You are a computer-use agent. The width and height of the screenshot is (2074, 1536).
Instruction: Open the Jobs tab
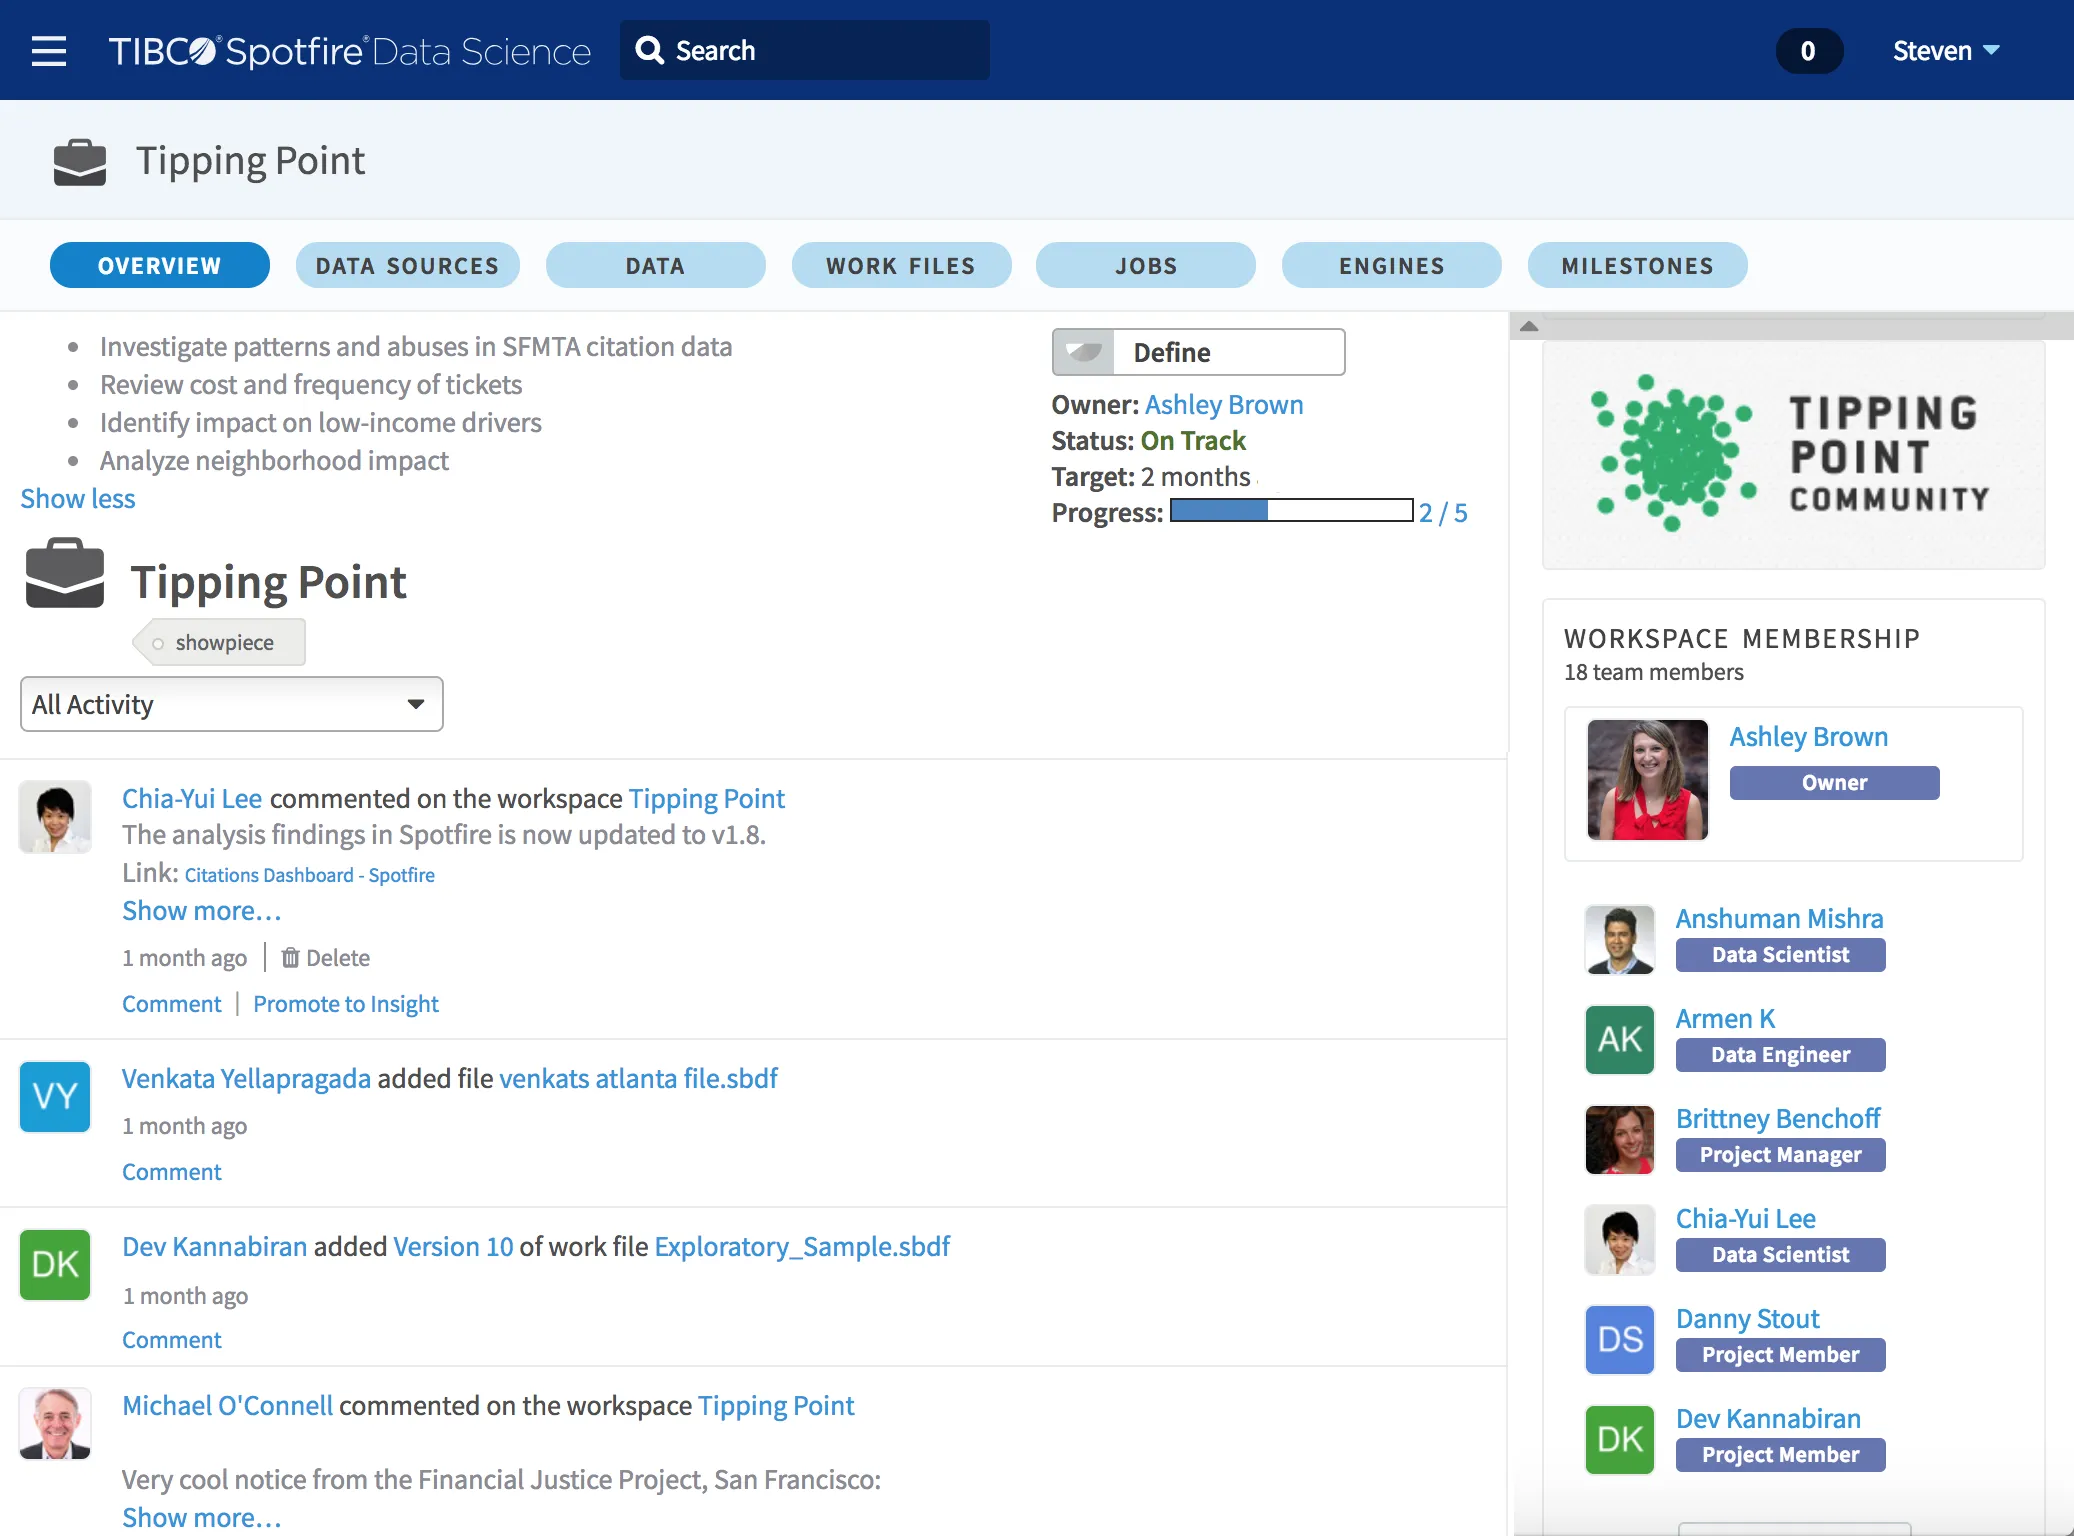coord(1146,265)
